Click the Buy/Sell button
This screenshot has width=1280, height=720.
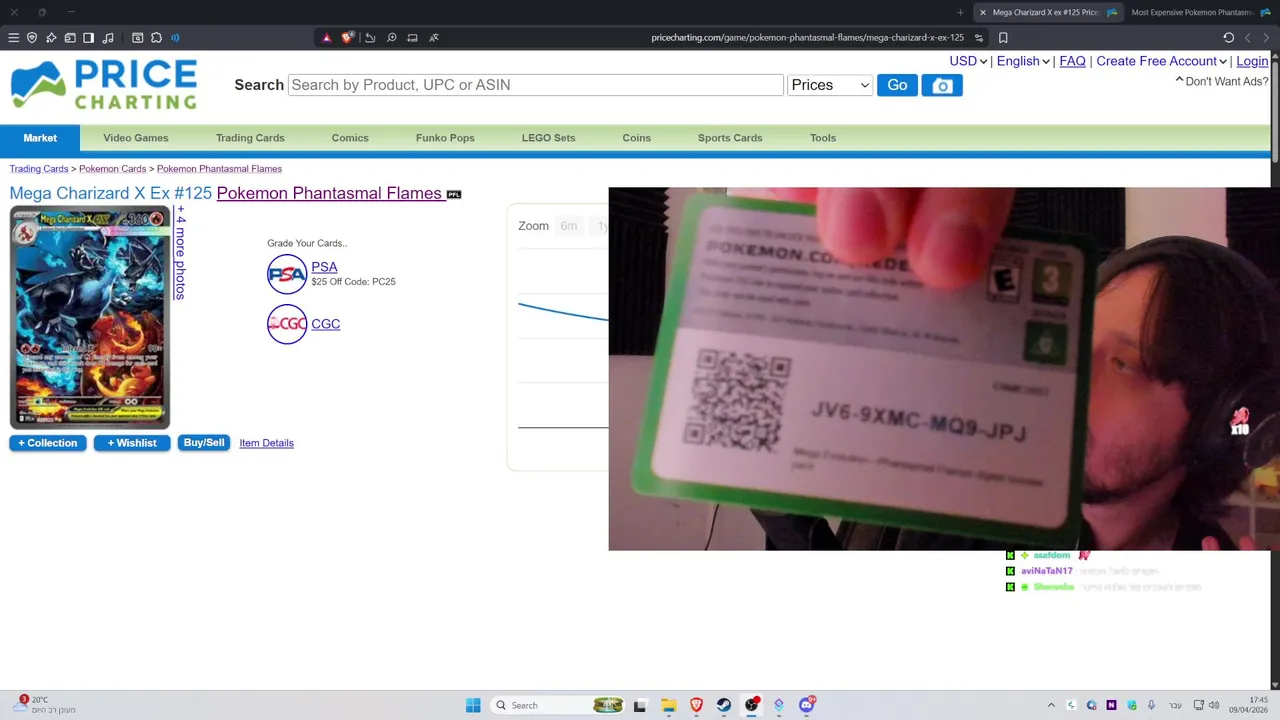click(204, 443)
